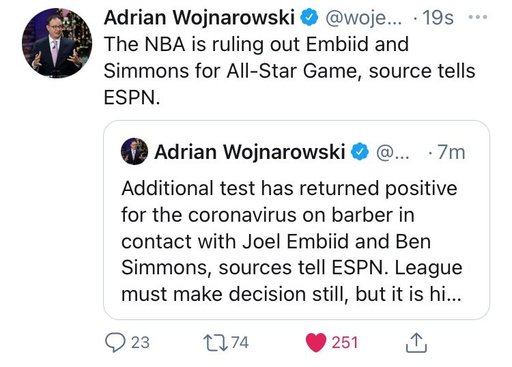Open Adrian Wojnarowski's large profile picture
Screen dimensions: 512x367
57,43
